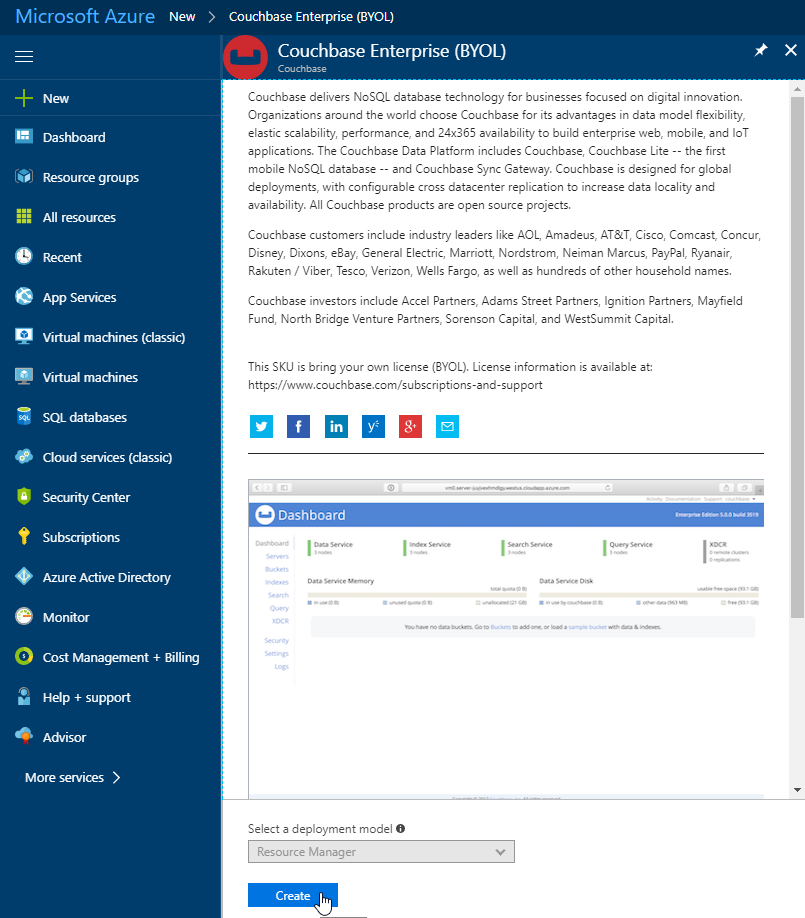Click the New label in the sidebar

point(56,98)
